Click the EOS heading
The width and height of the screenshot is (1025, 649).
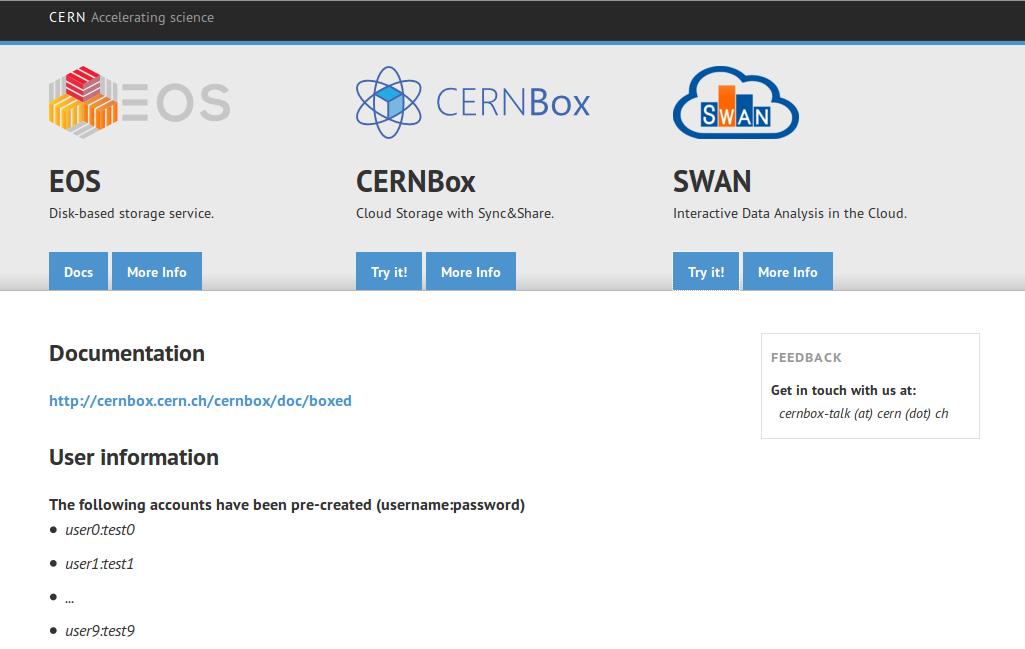[75, 181]
